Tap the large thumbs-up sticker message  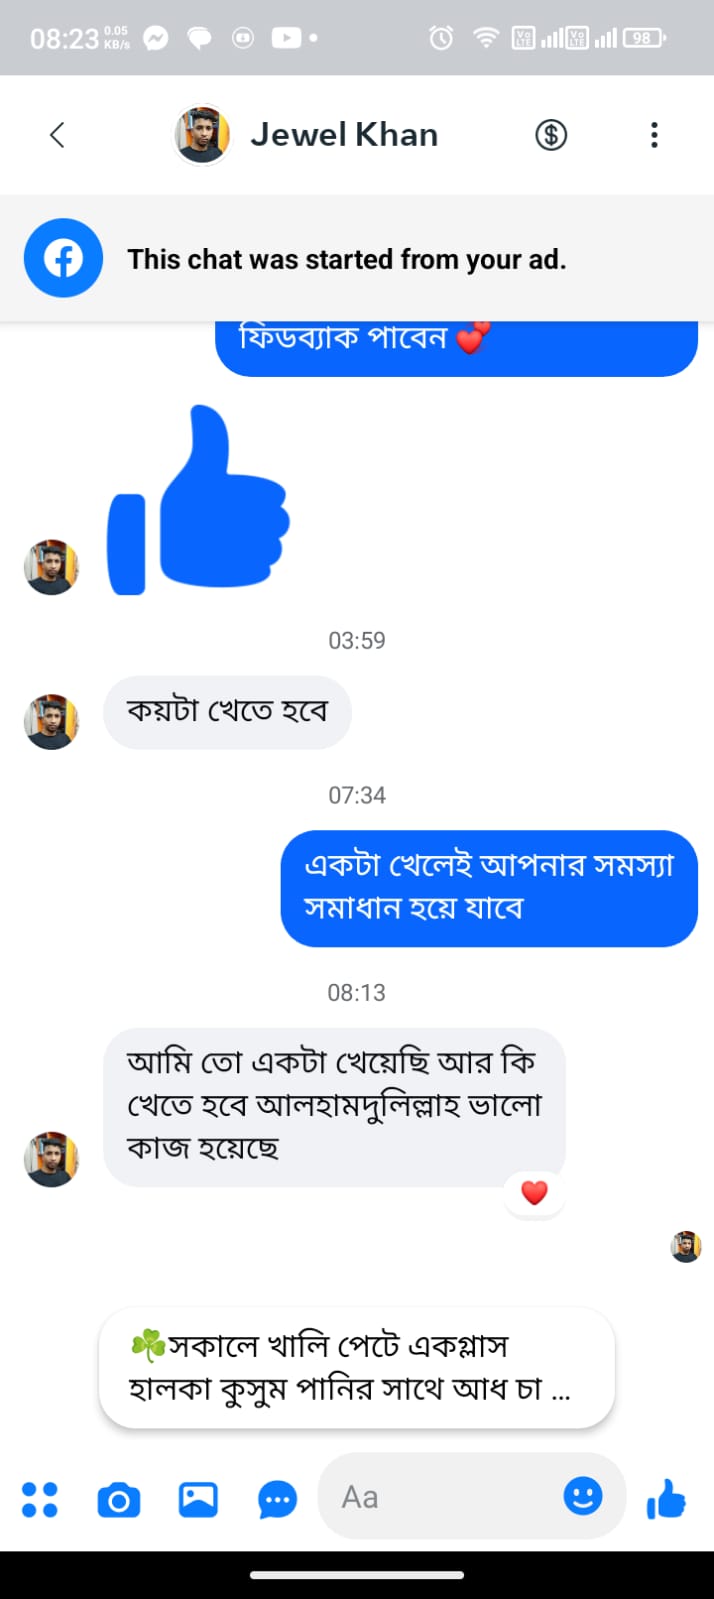(x=200, y=500)
